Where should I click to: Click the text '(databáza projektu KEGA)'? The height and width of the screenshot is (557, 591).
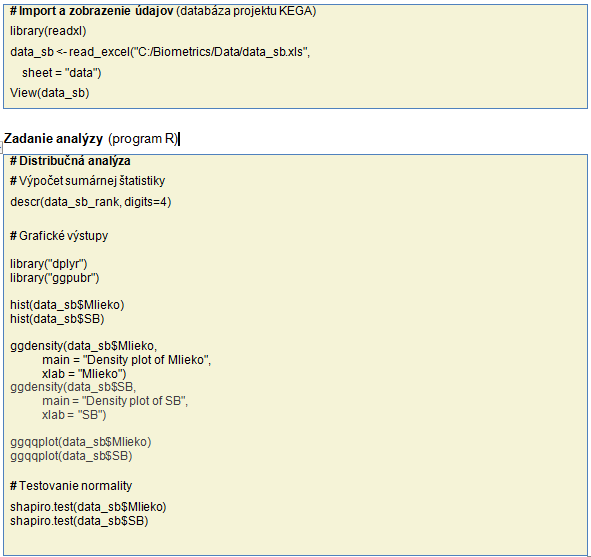pos(246,11)
